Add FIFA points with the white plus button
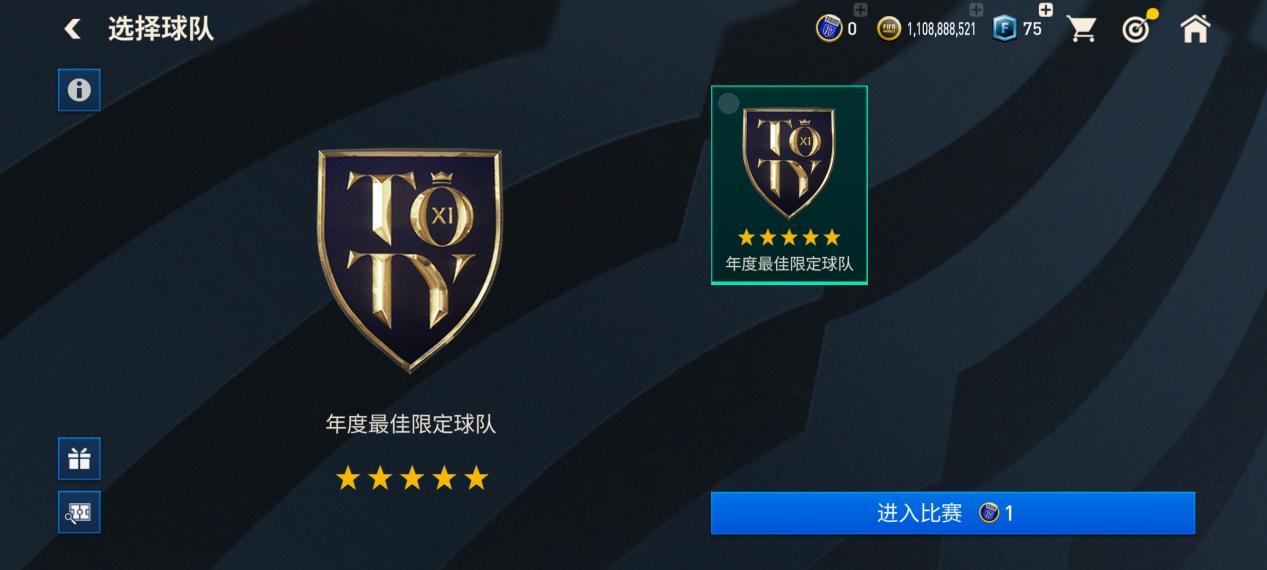 point(1046,10)
